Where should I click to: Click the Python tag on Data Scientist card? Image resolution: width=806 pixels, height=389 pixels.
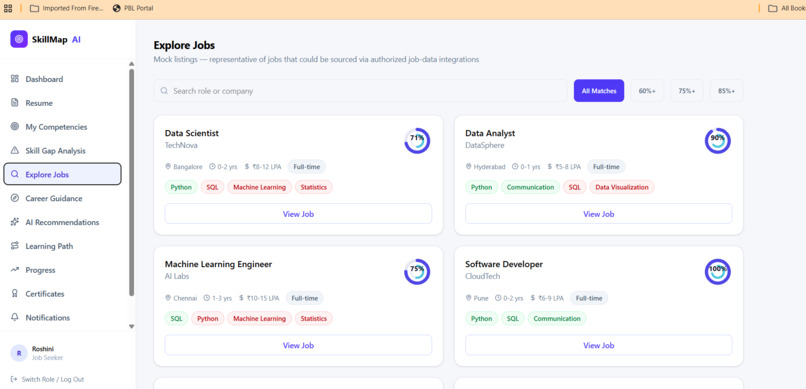point(181,187)
